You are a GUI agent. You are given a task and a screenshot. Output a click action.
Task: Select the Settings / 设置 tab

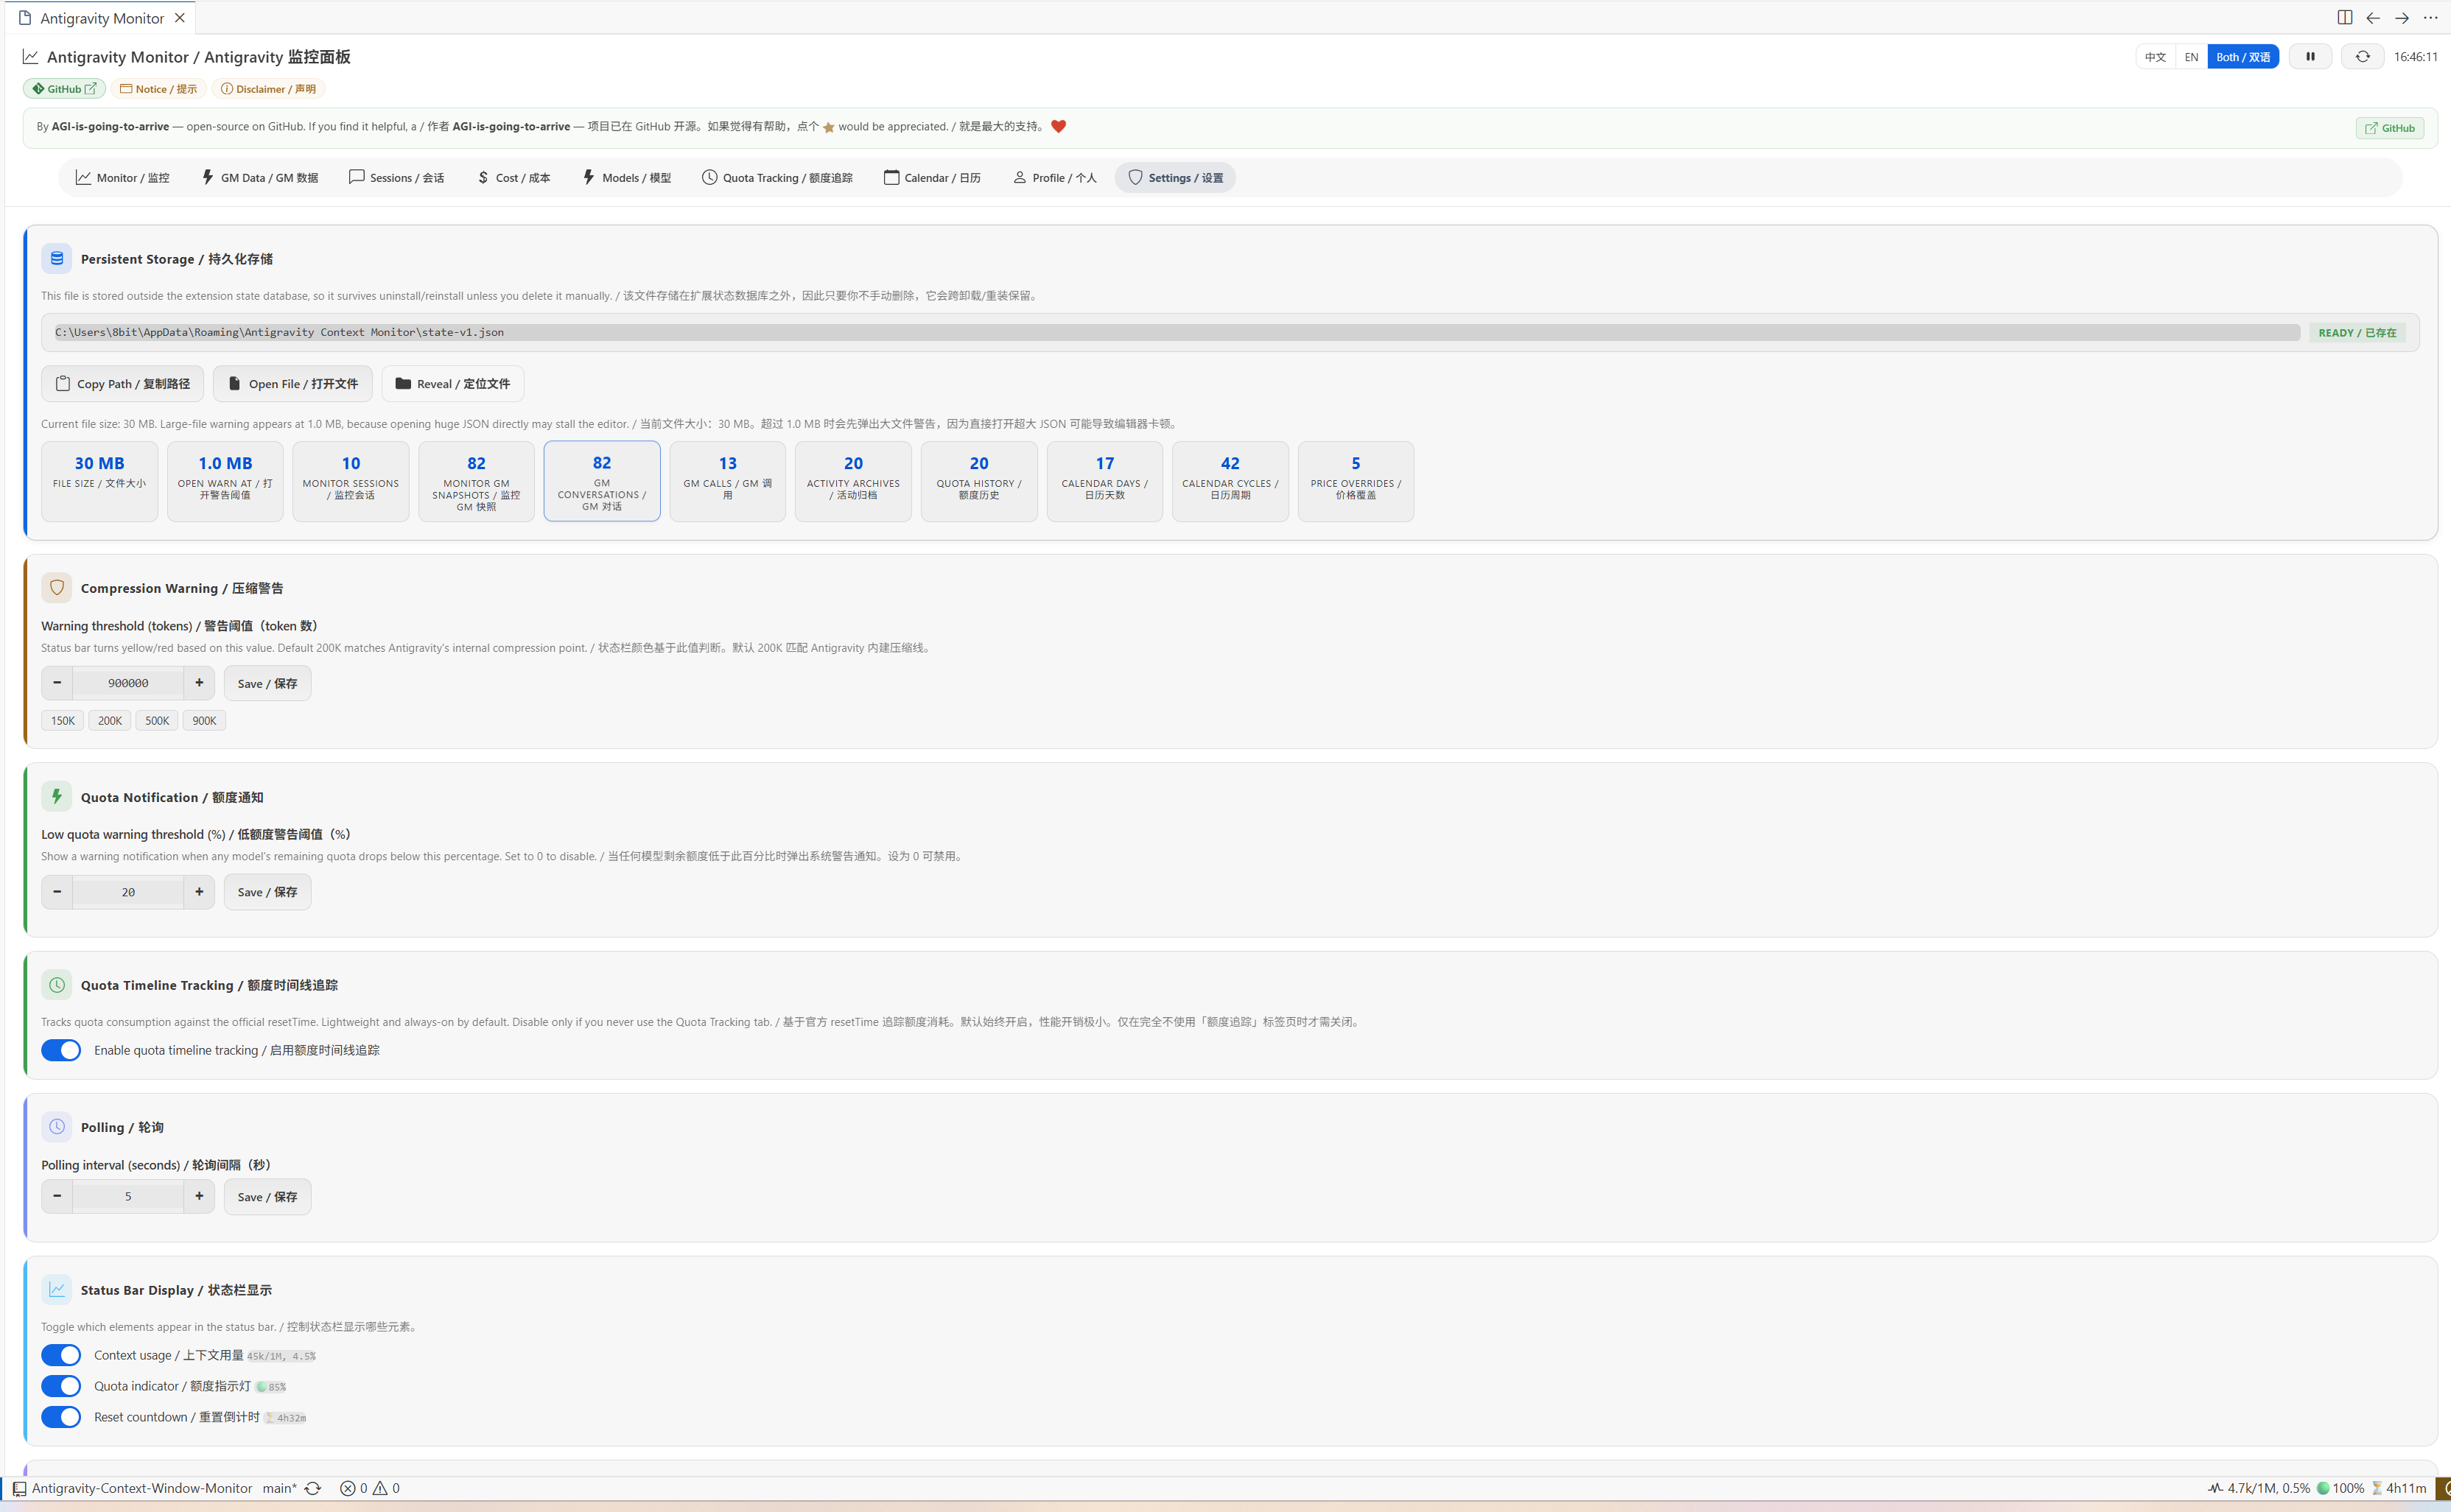coord(1176,178)
